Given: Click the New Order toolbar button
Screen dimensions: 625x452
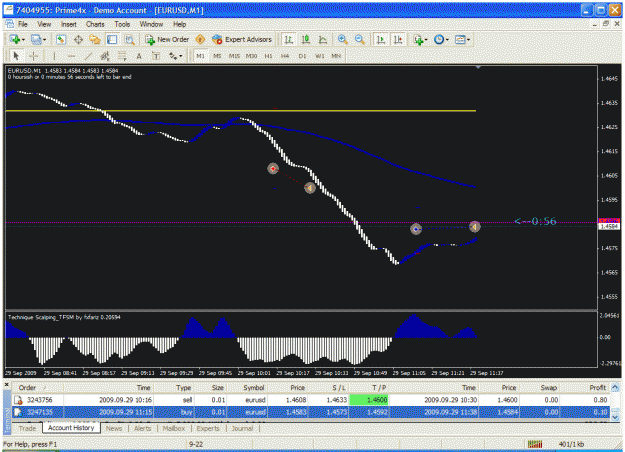Looking at the screenshot, I should point(167,39).
